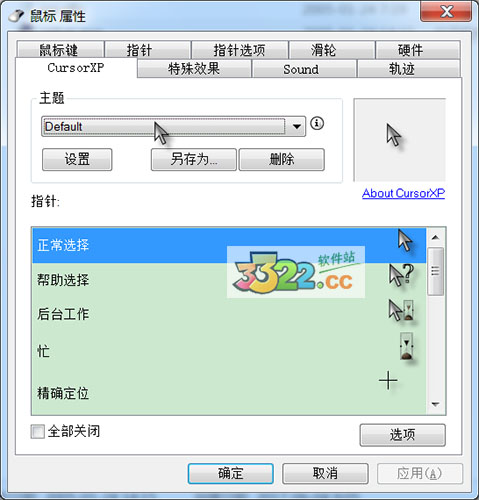Click the 选项 button
Viewport: 479px width, 500px height.
(x=402, y=435)
